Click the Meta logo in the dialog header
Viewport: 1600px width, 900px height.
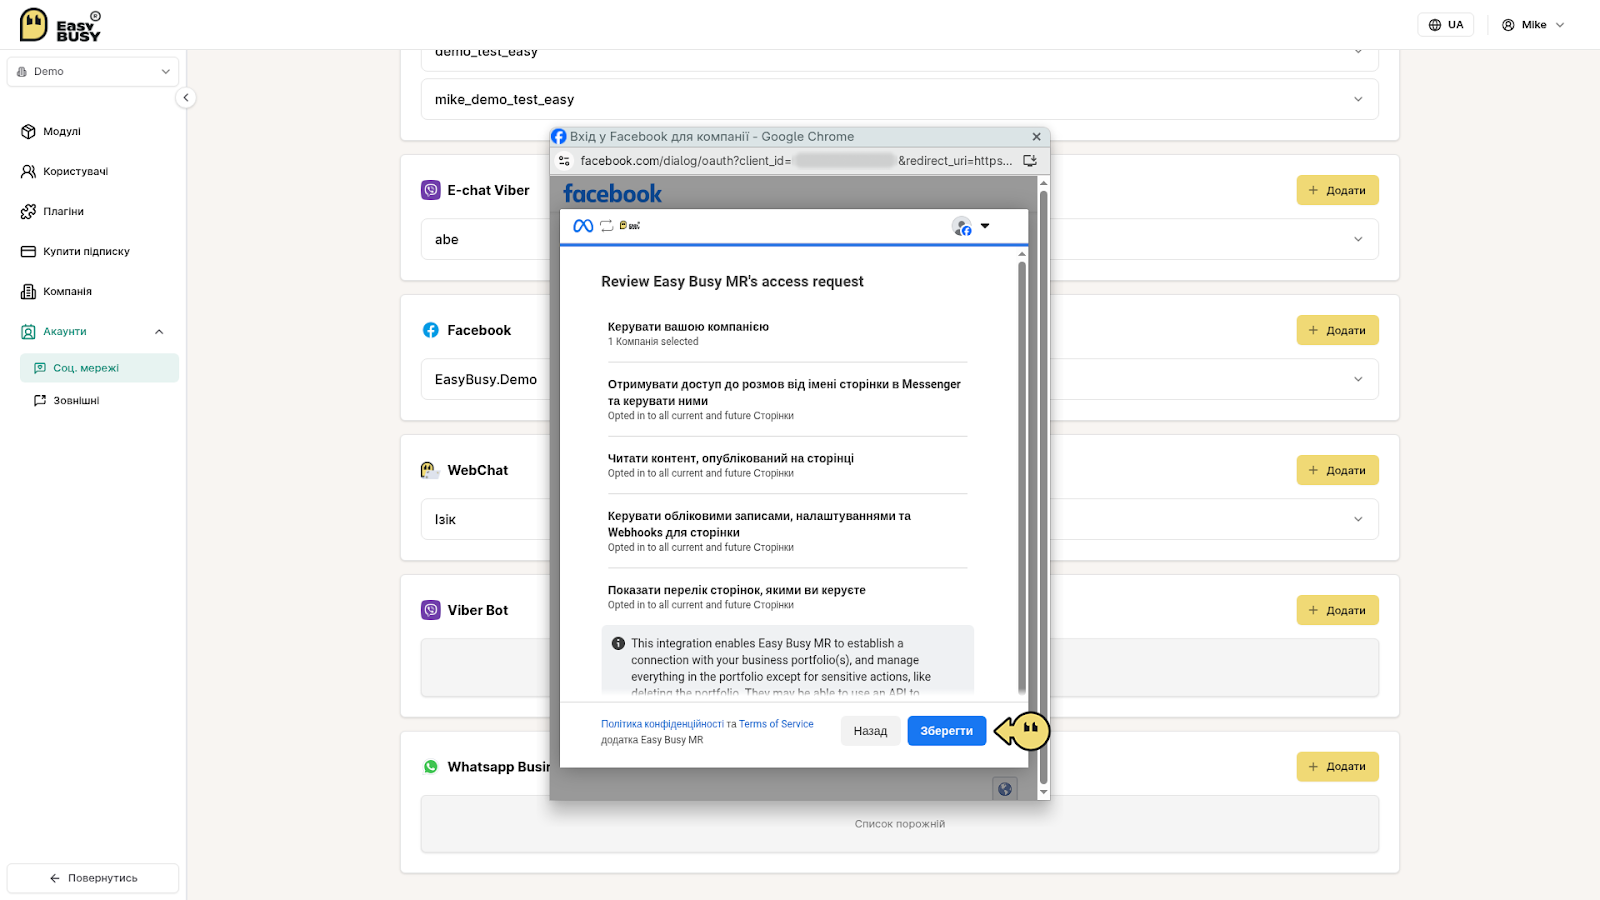583,226
